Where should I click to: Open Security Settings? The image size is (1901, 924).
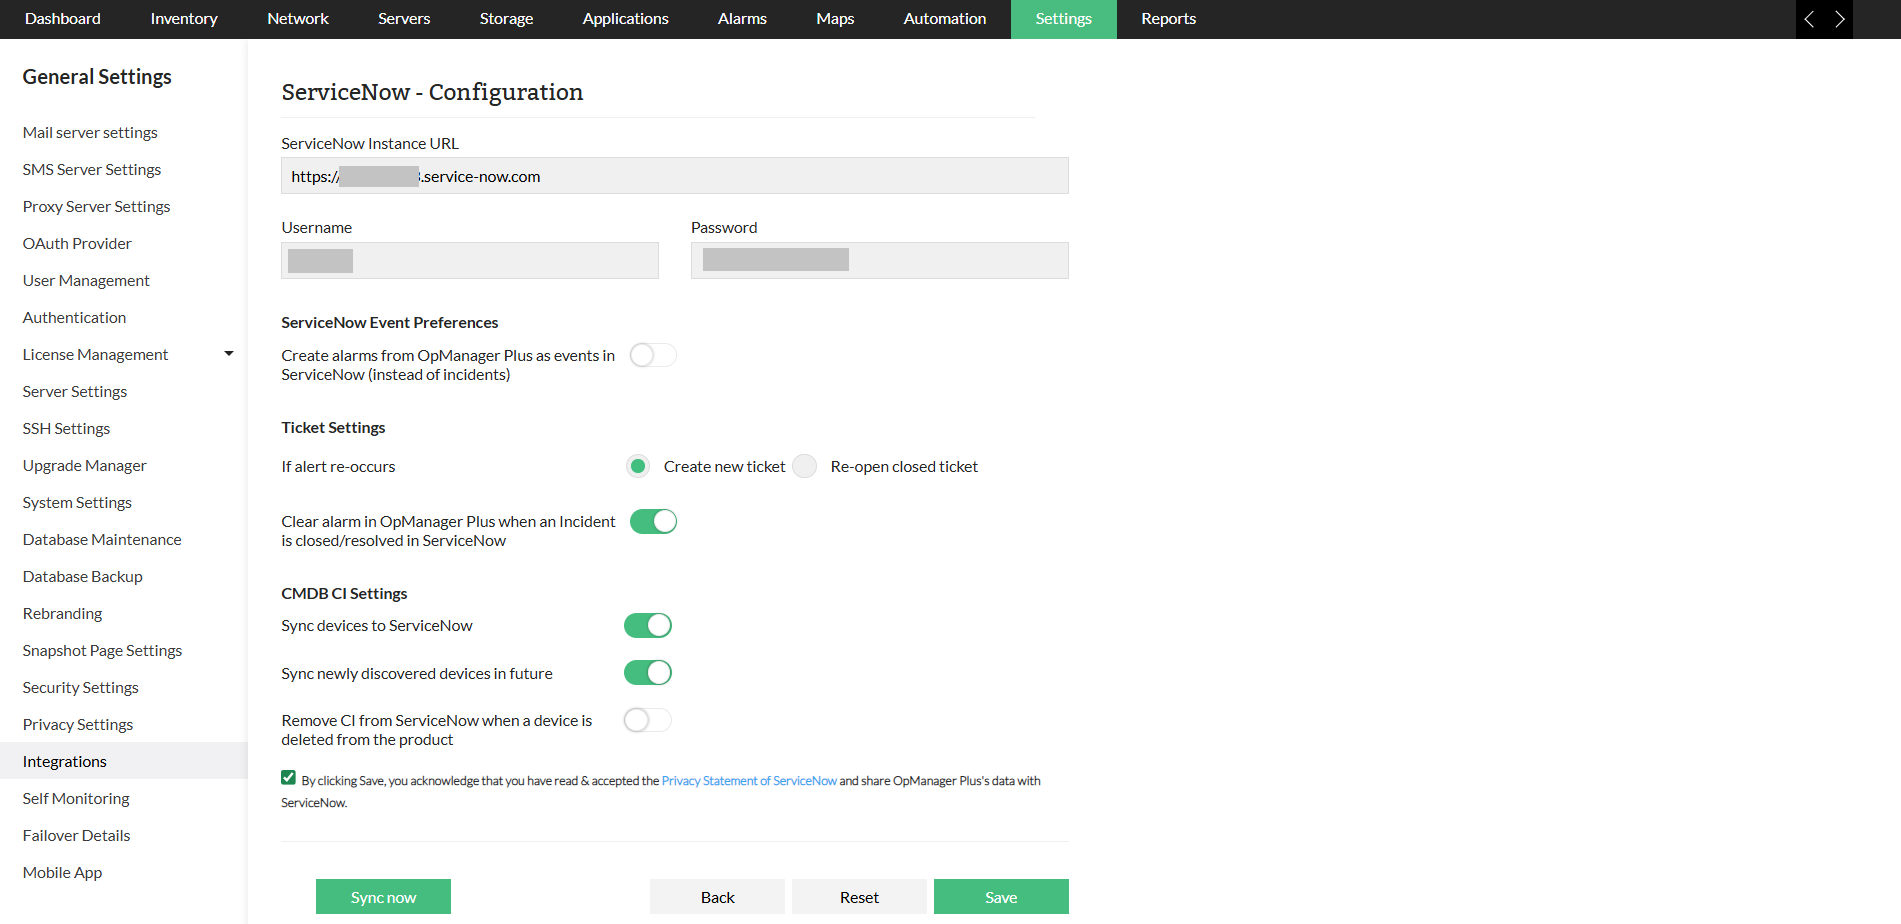(x=81, y=687)
